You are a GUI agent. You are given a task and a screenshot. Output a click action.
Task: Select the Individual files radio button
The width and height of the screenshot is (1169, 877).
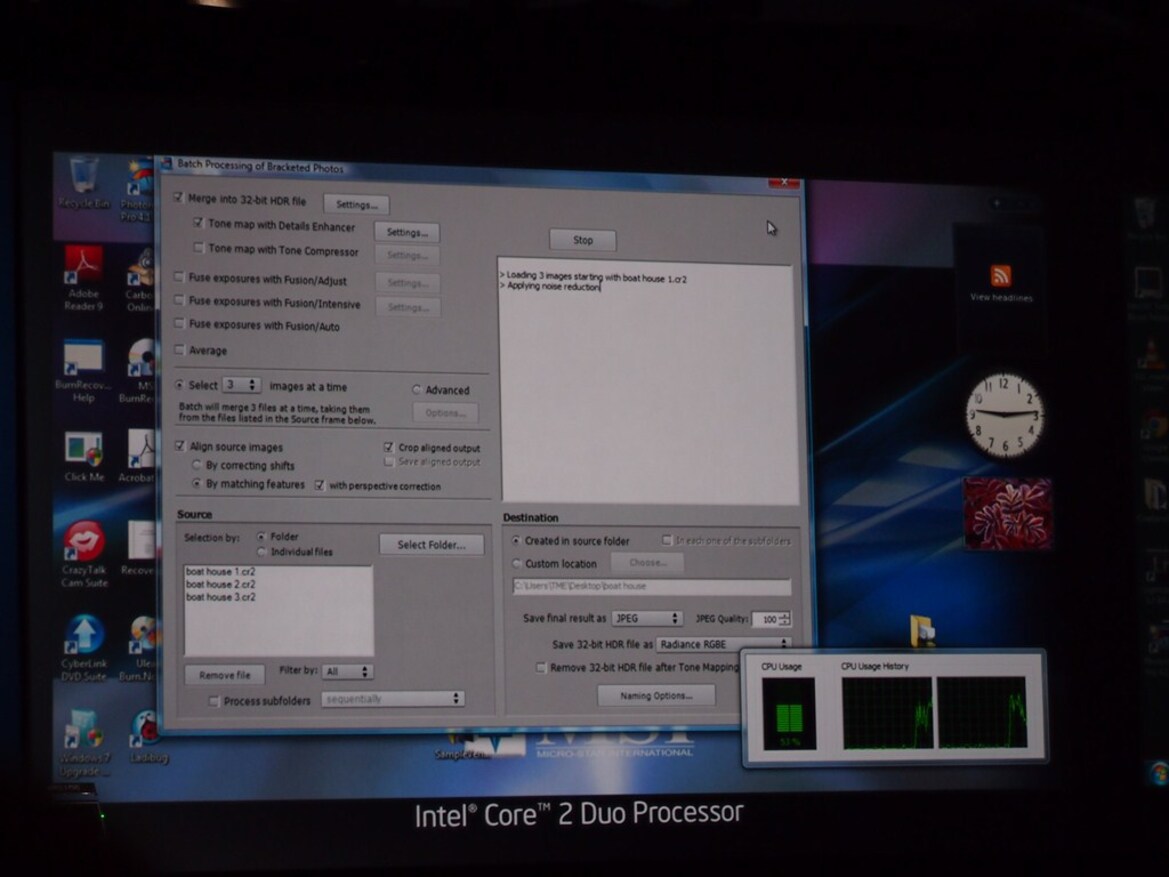262,552
